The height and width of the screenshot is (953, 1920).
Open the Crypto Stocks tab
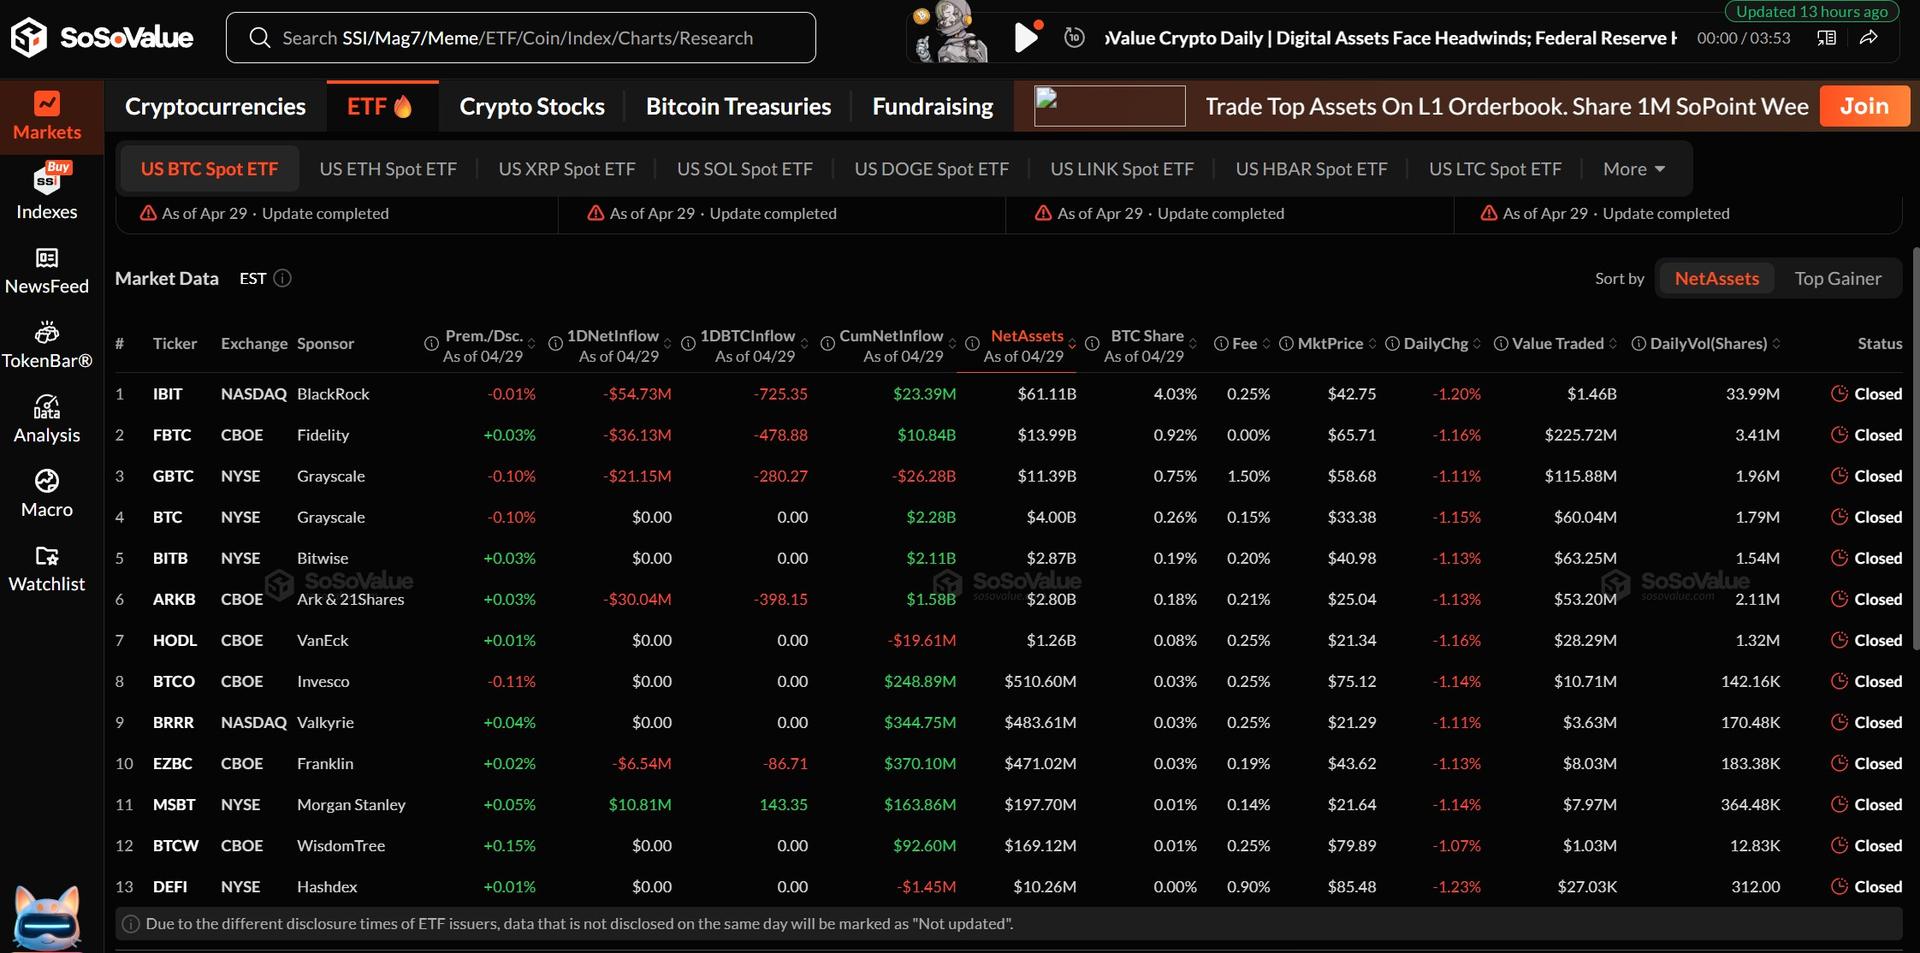(531, 106)
